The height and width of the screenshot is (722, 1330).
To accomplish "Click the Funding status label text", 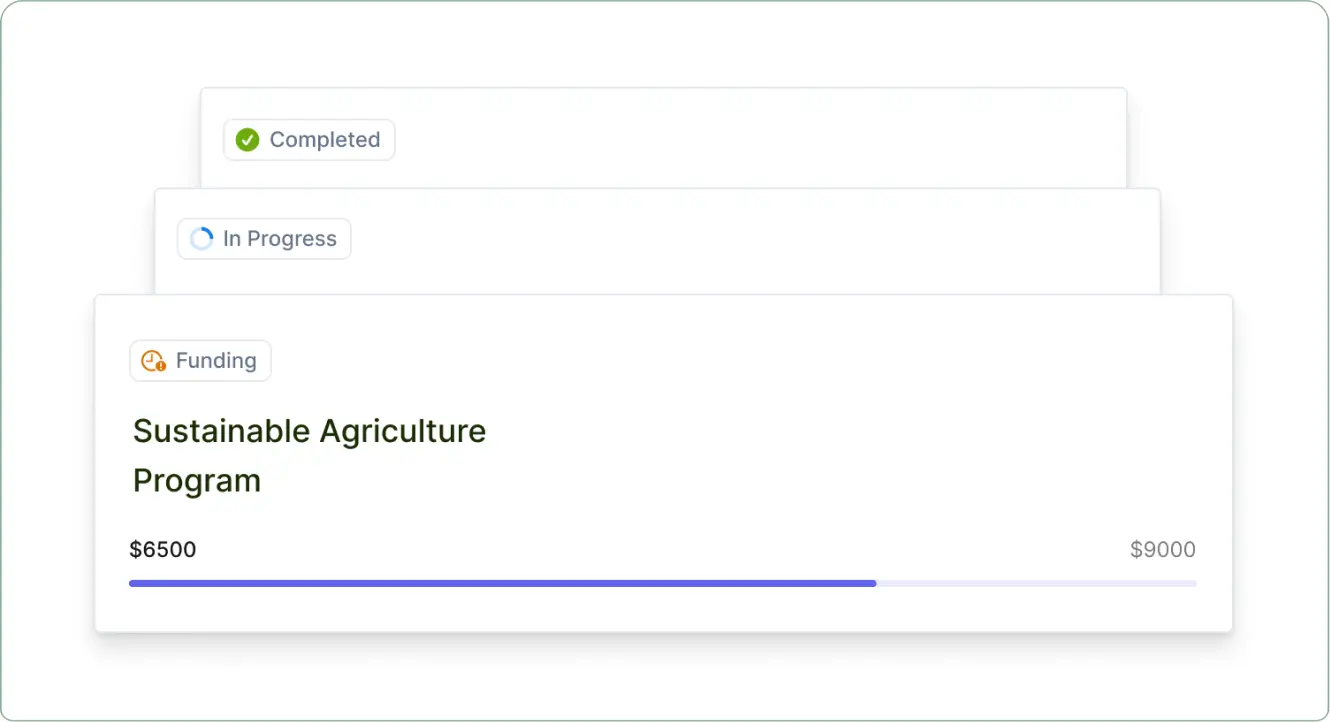I will pos(216,361).
